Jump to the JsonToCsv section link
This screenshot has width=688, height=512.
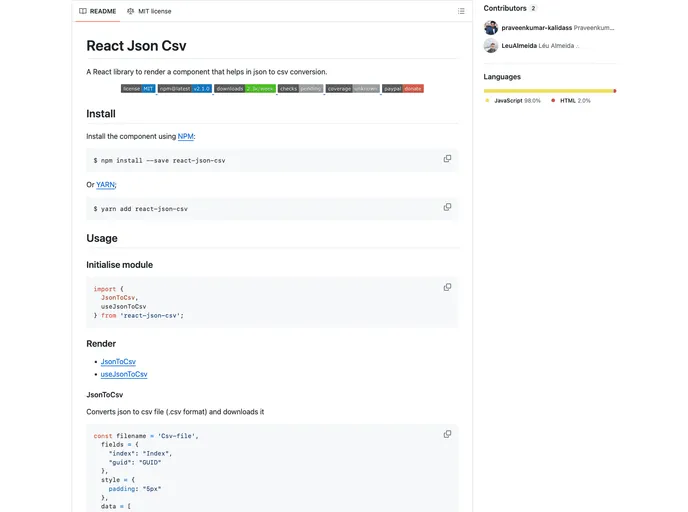(x=118, y=362)
